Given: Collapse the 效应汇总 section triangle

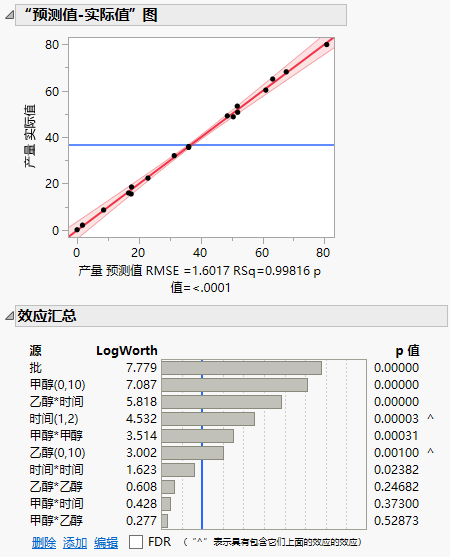Looking at the screenshot, I should (x=10, y=315).
